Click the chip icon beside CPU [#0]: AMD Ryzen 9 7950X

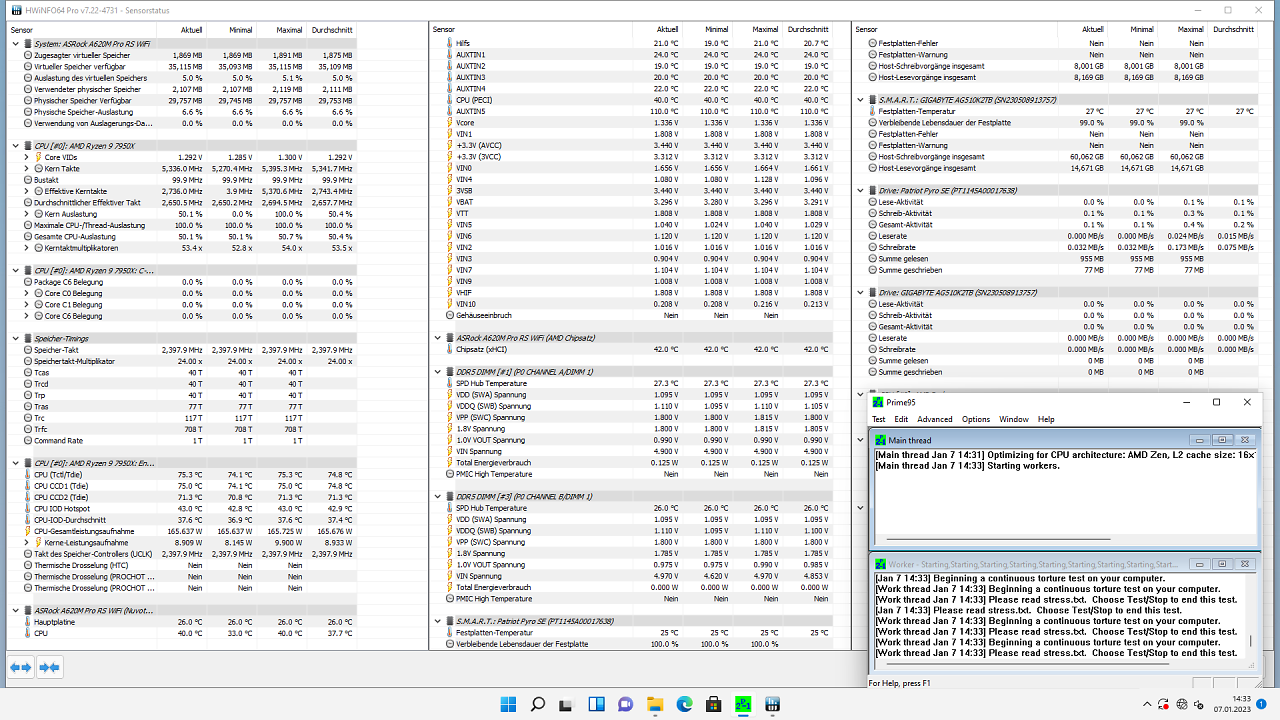[27, 146]
